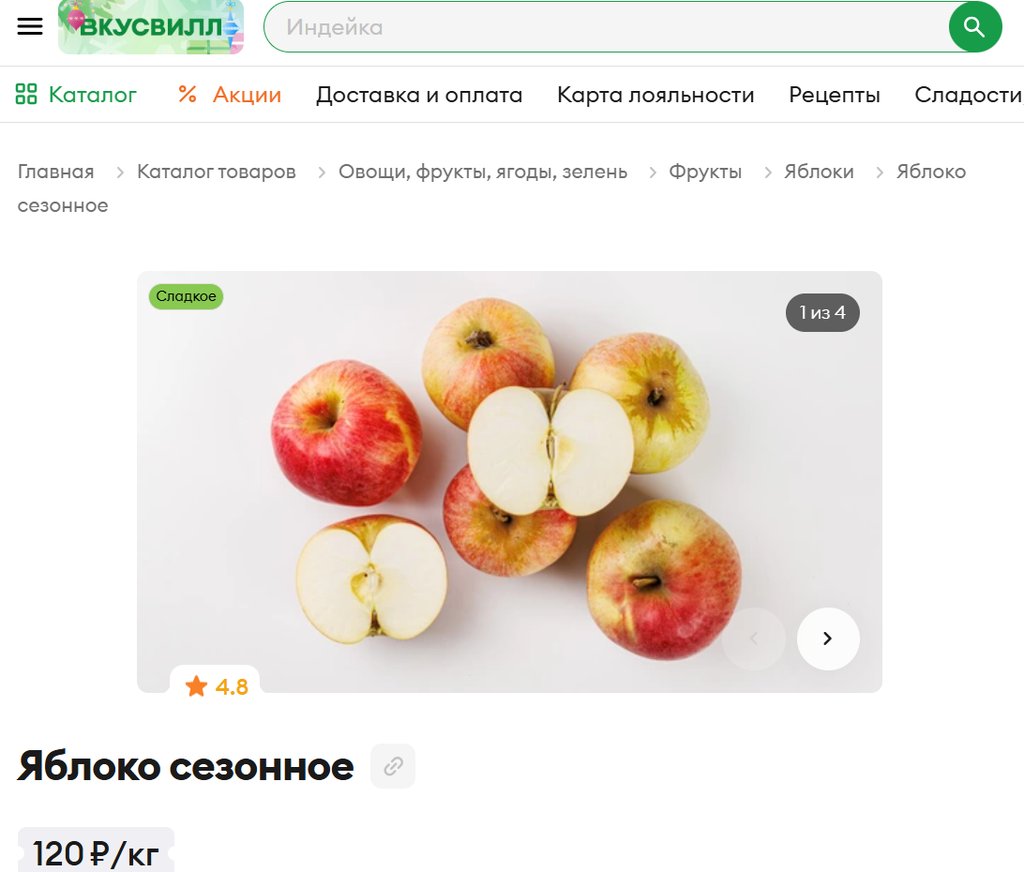Click the 4.8 star rating

[x=216, y=686]
